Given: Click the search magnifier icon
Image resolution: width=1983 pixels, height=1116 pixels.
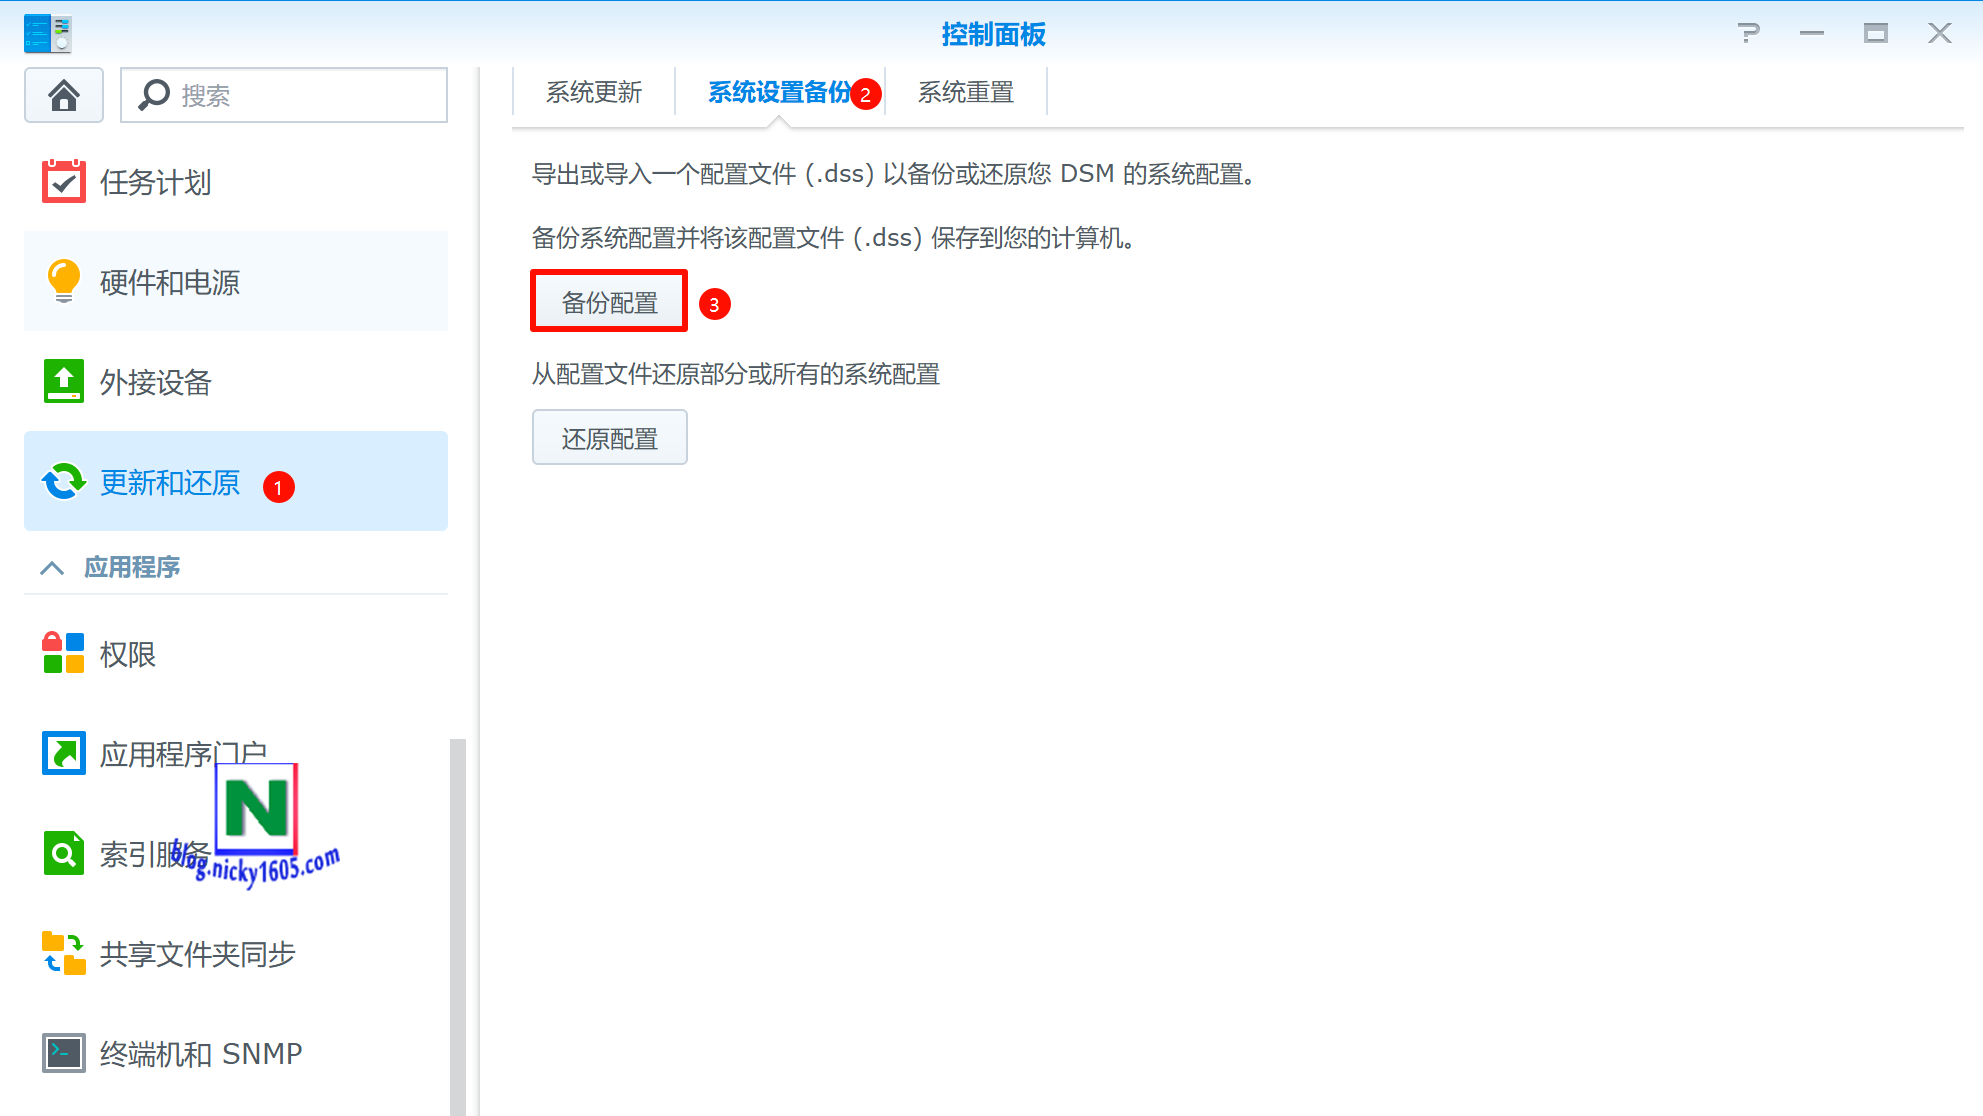Looking at the screenshot, I should coord(153,95).
